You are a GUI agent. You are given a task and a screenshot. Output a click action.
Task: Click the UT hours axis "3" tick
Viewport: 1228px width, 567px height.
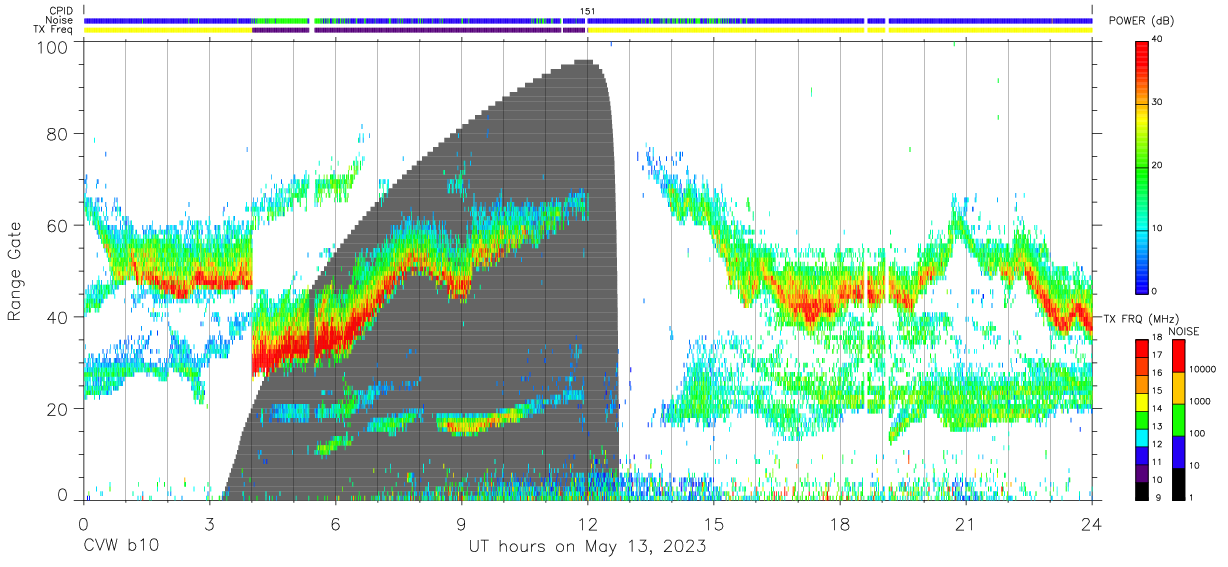209,523
